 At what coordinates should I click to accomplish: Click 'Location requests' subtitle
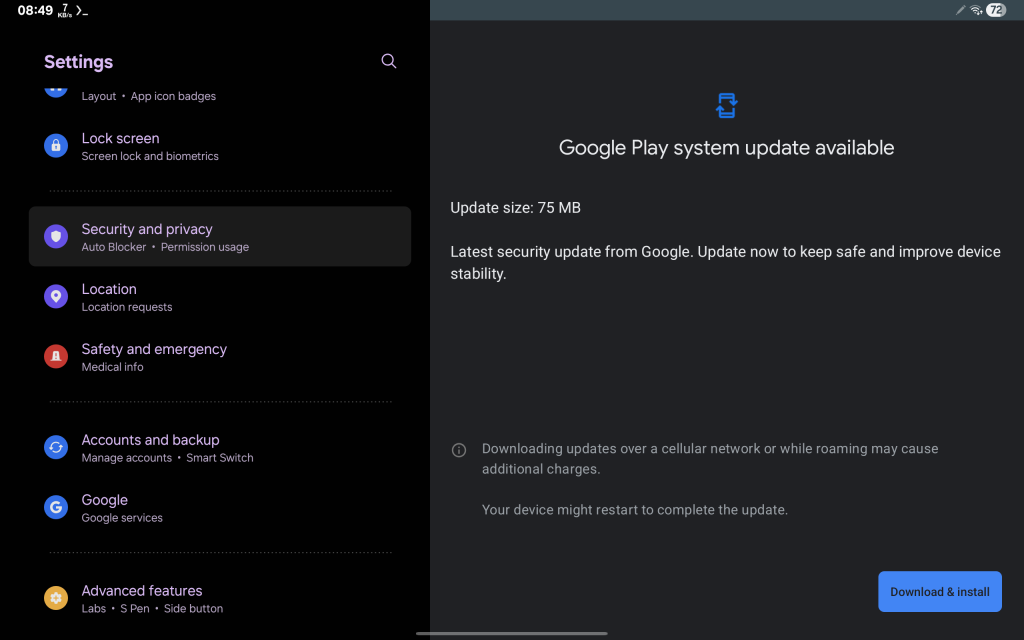[x=127, y=307]
